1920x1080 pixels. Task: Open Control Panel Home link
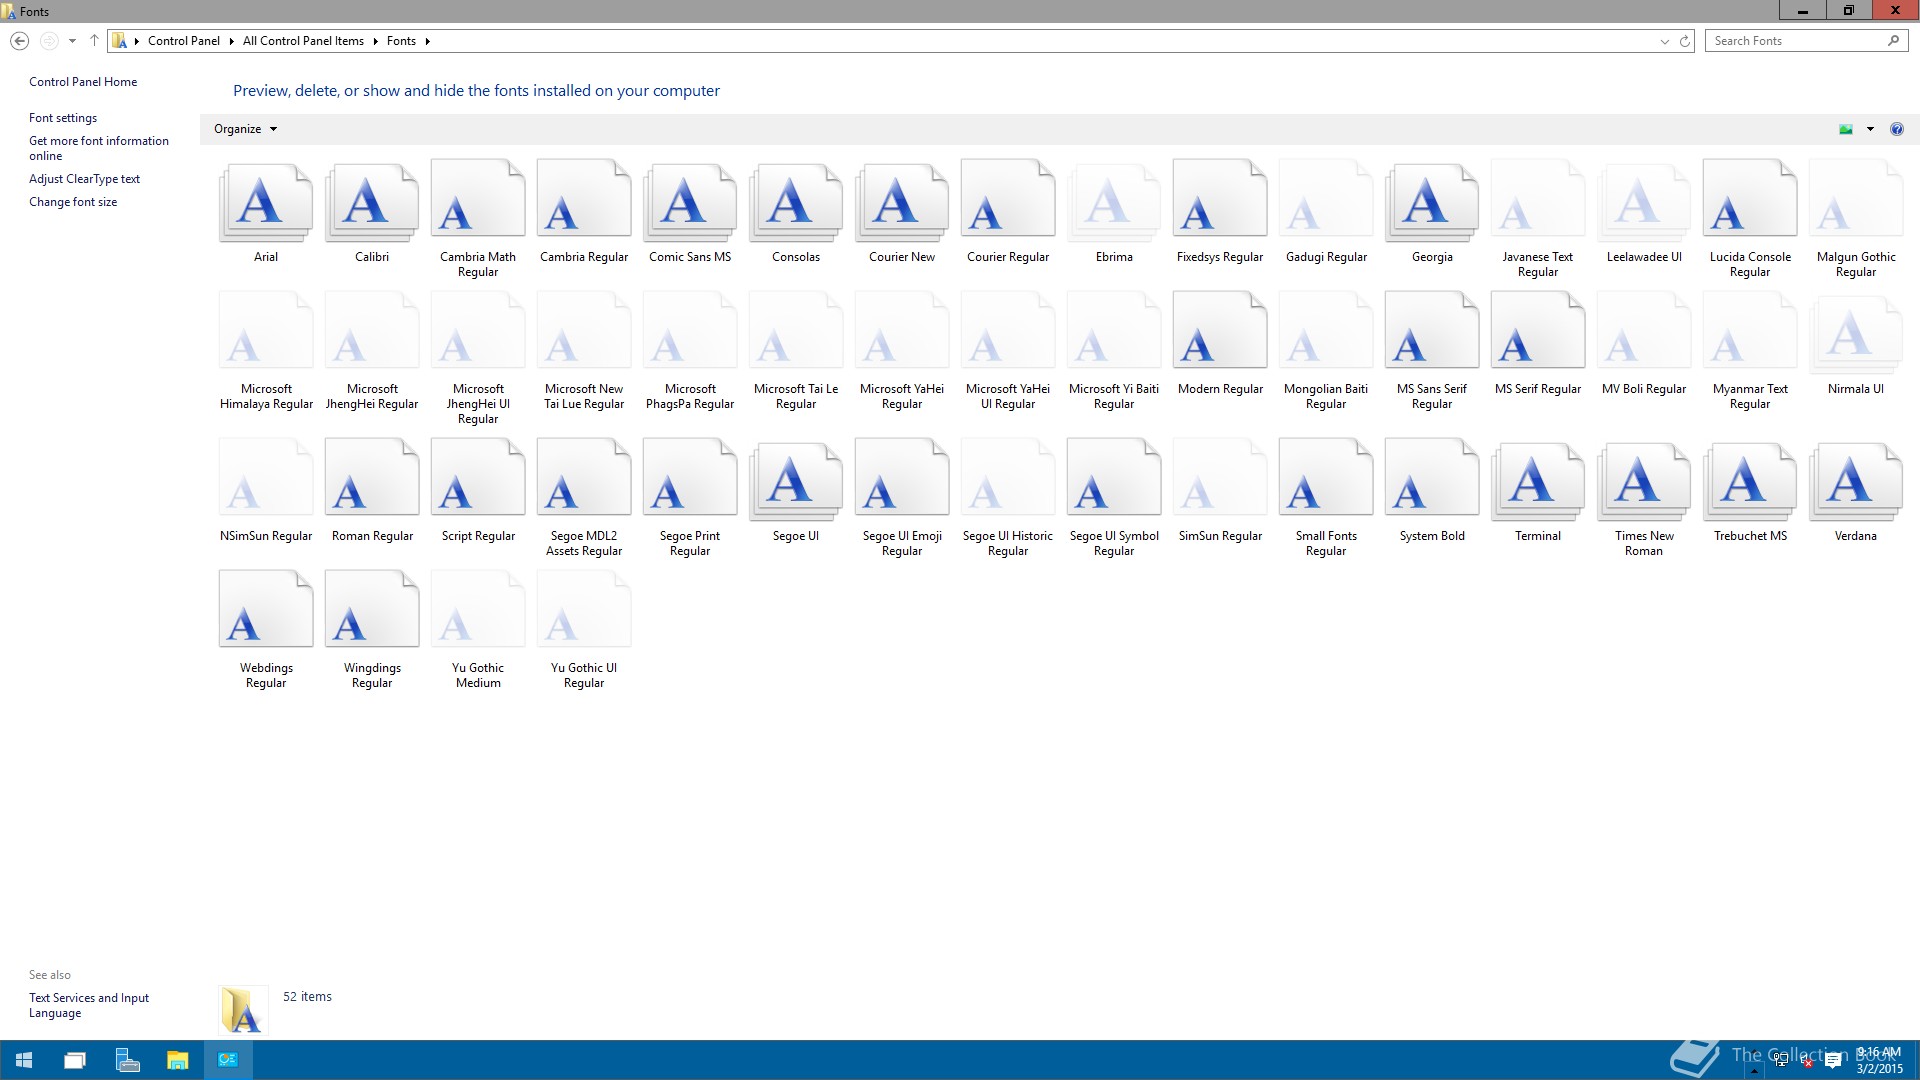point(83,82)
